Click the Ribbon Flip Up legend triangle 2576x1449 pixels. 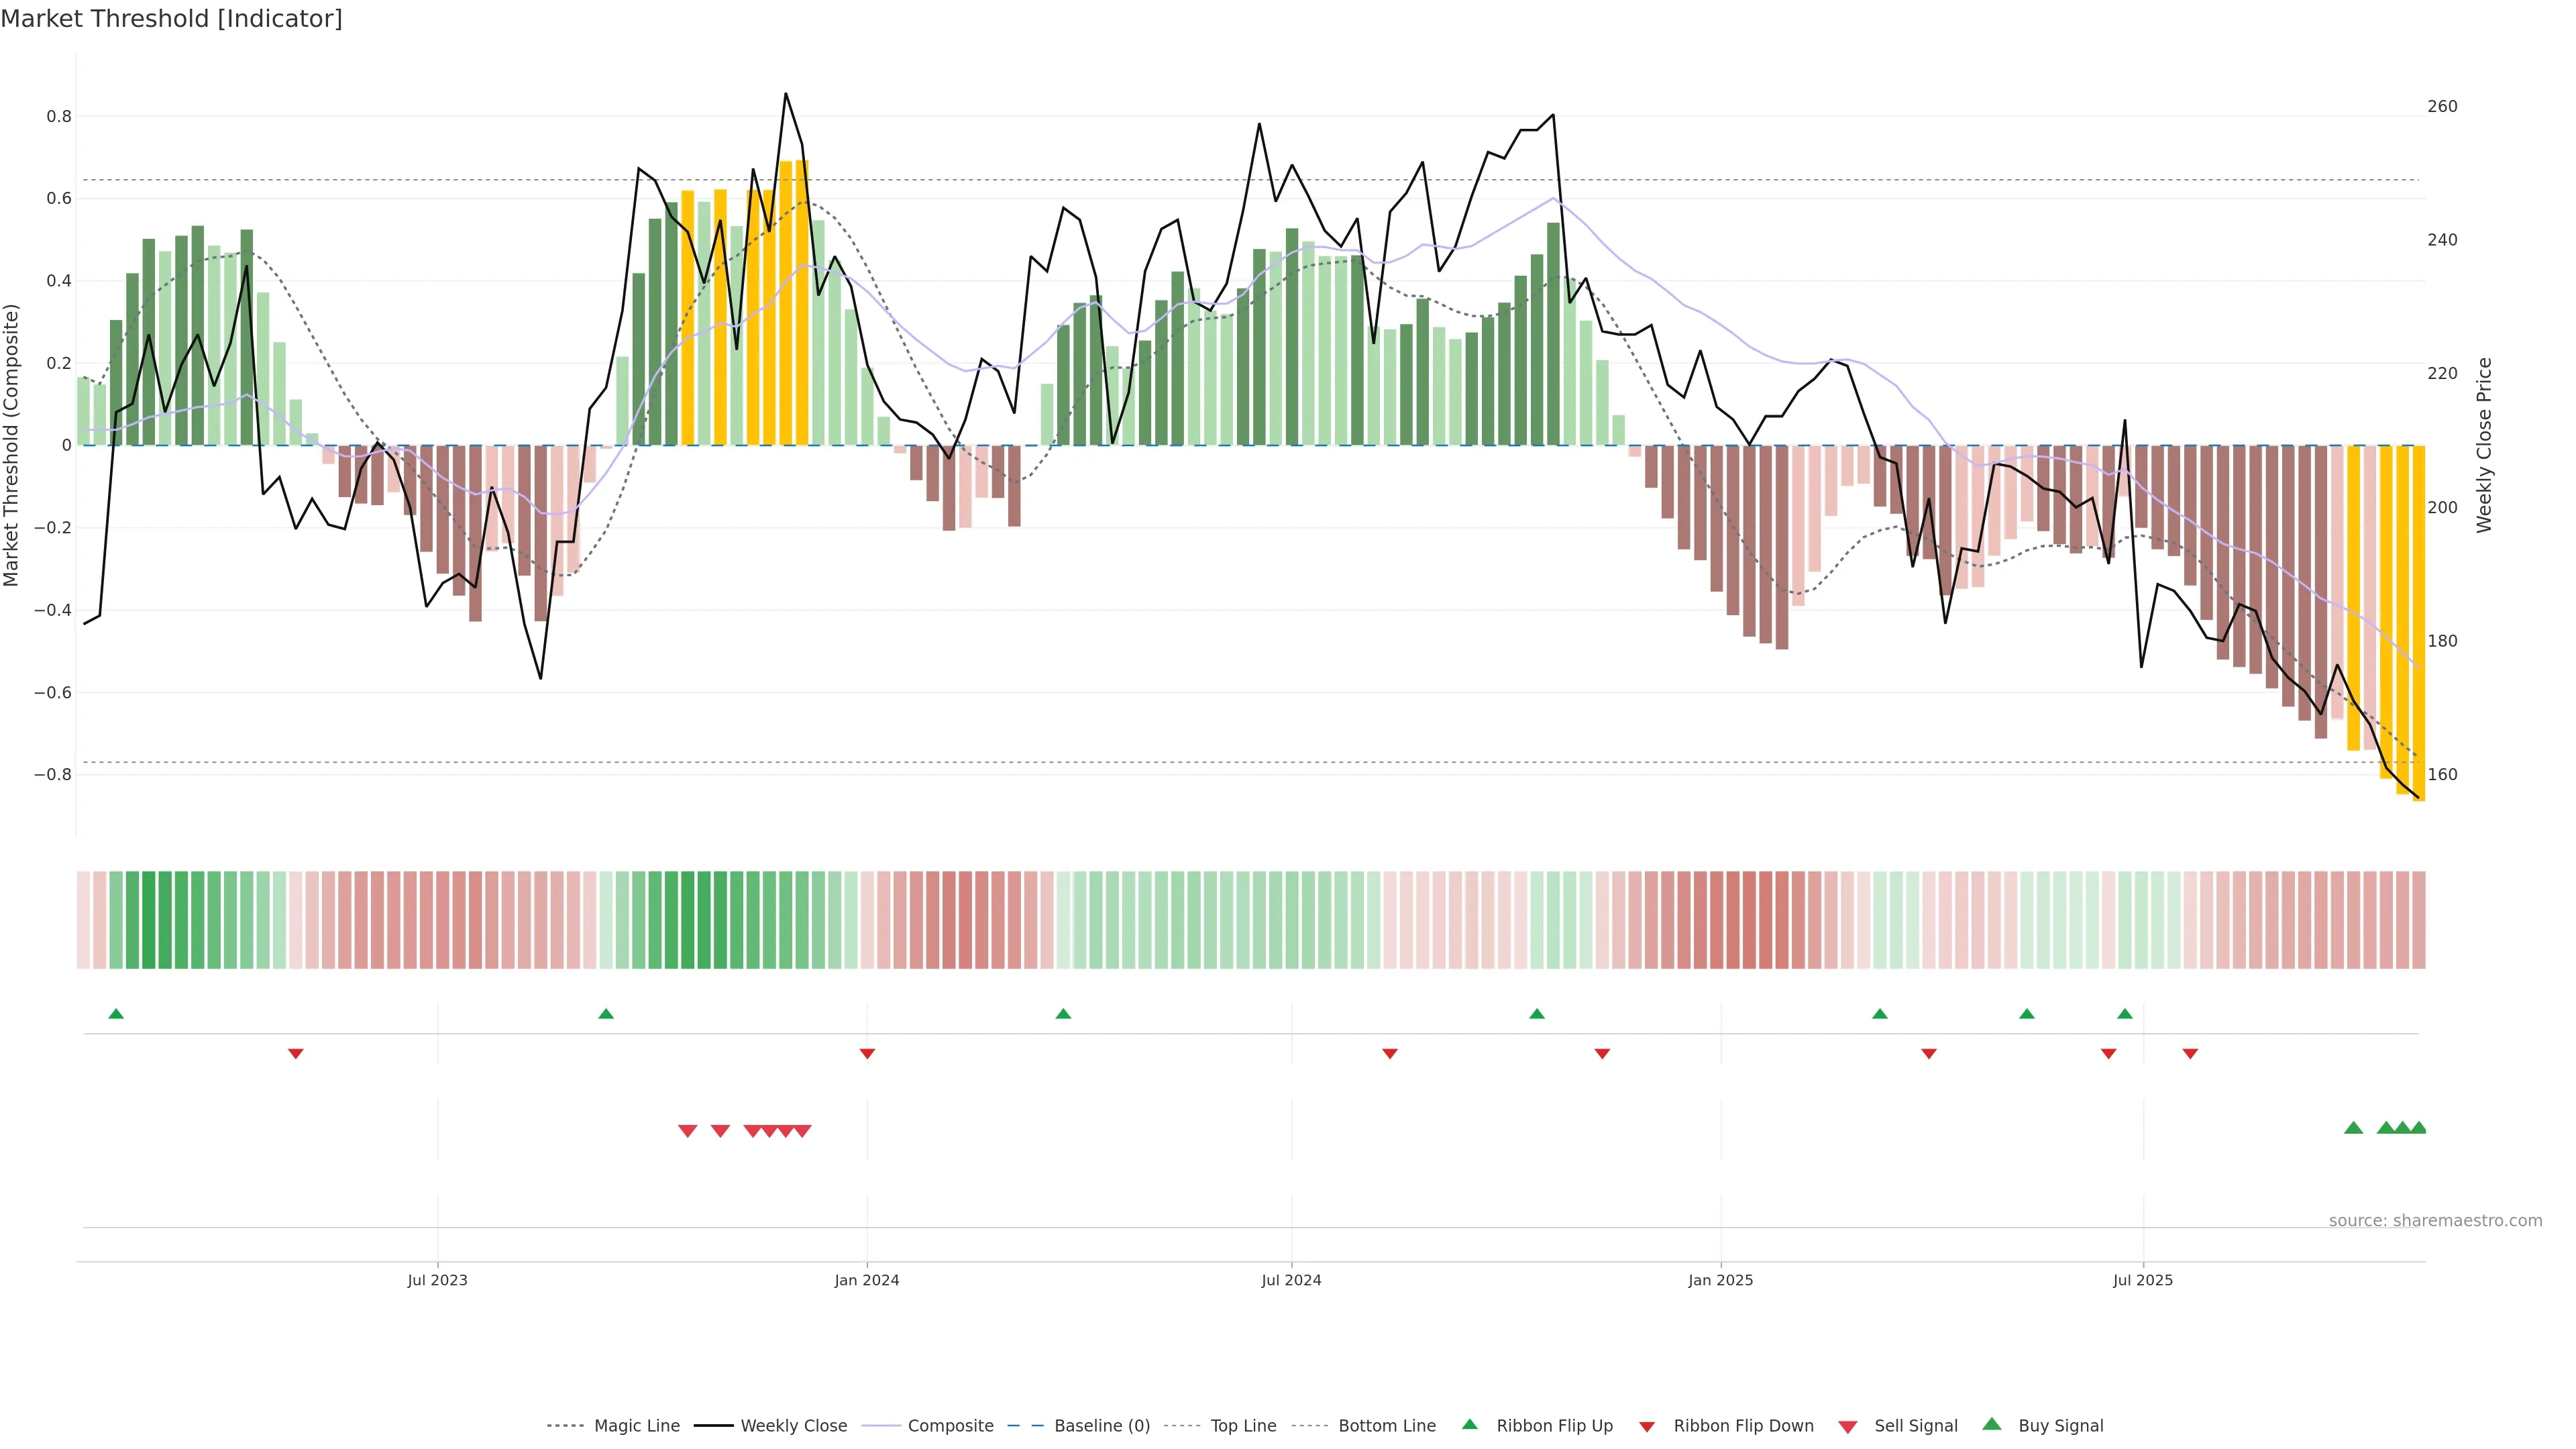(x=1469, y=1424)
